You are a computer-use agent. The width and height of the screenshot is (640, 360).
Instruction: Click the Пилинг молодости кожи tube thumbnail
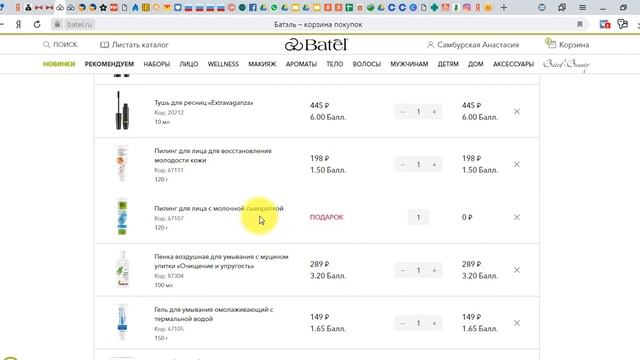pyautogui.click(x=122, y=164)
